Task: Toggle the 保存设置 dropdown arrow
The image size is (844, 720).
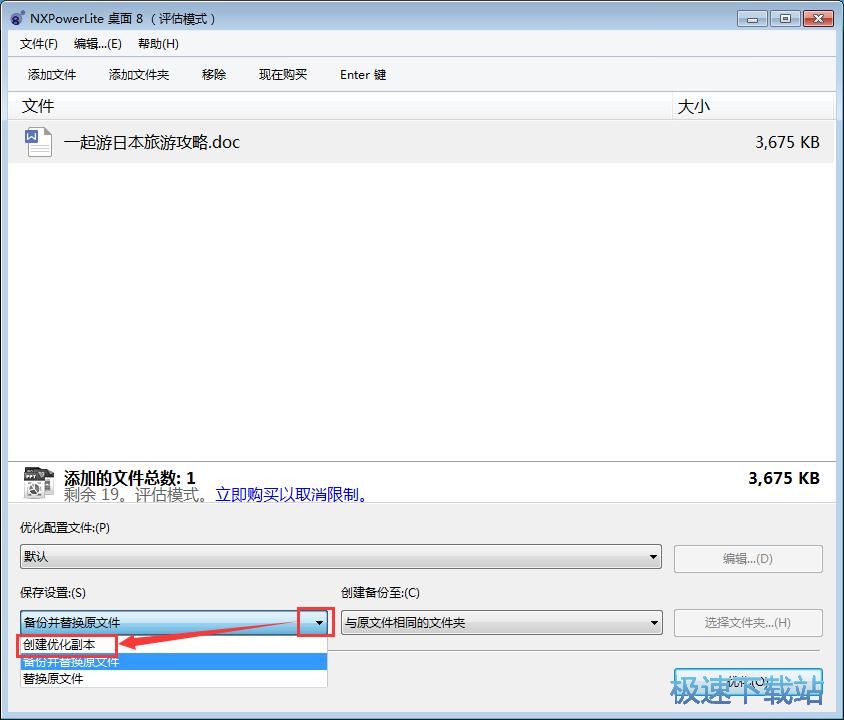Action: coord(319,623)
